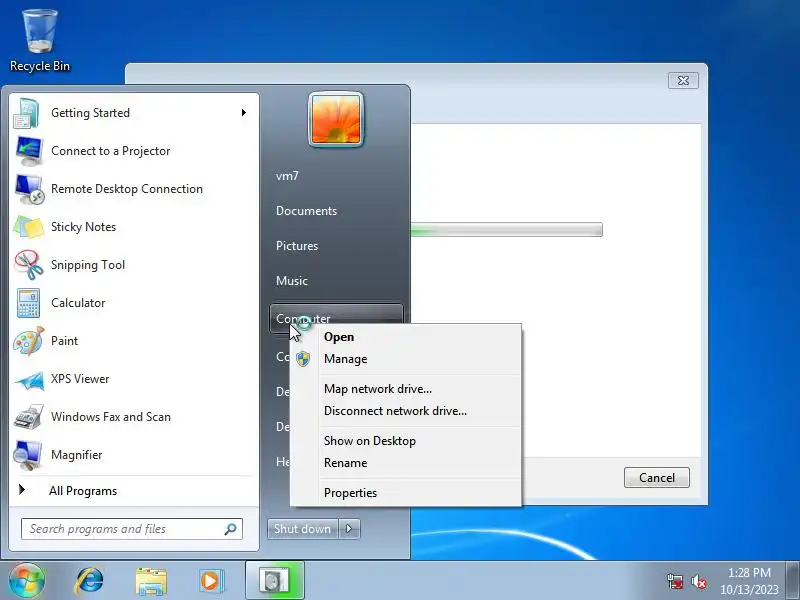Click the Search programs and files box
The height and width of the screenshot is (600, 800).
point(132,529)
